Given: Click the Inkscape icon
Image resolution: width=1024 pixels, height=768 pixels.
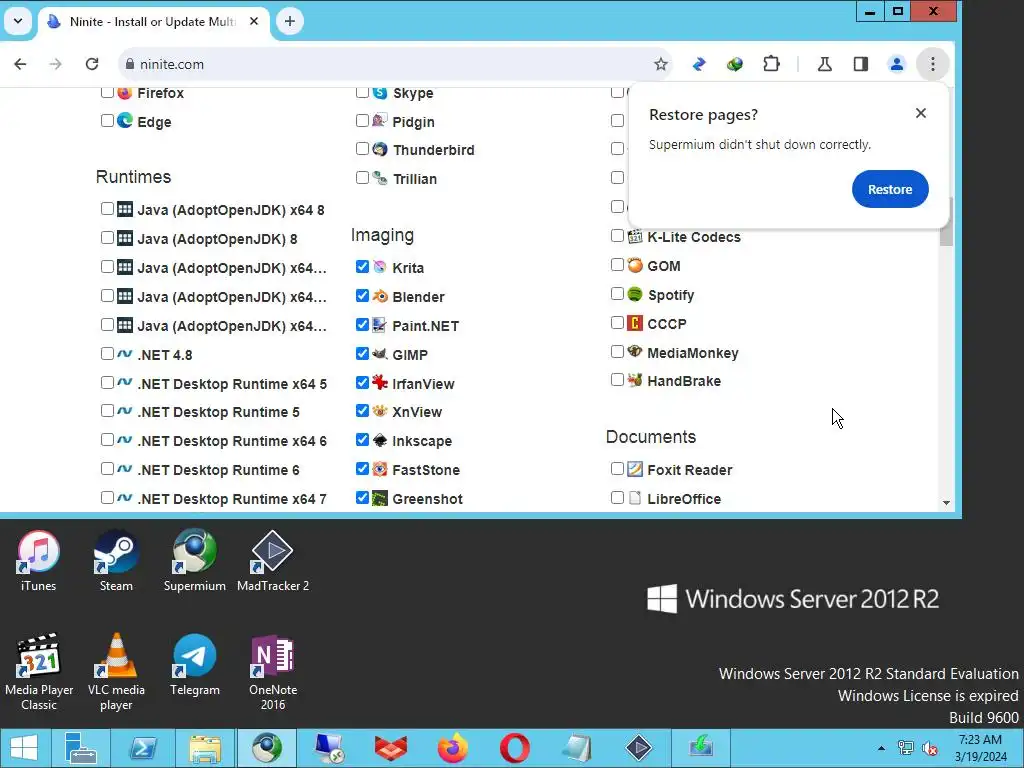Looking at the screenshot, I should (x=379, y=440).
